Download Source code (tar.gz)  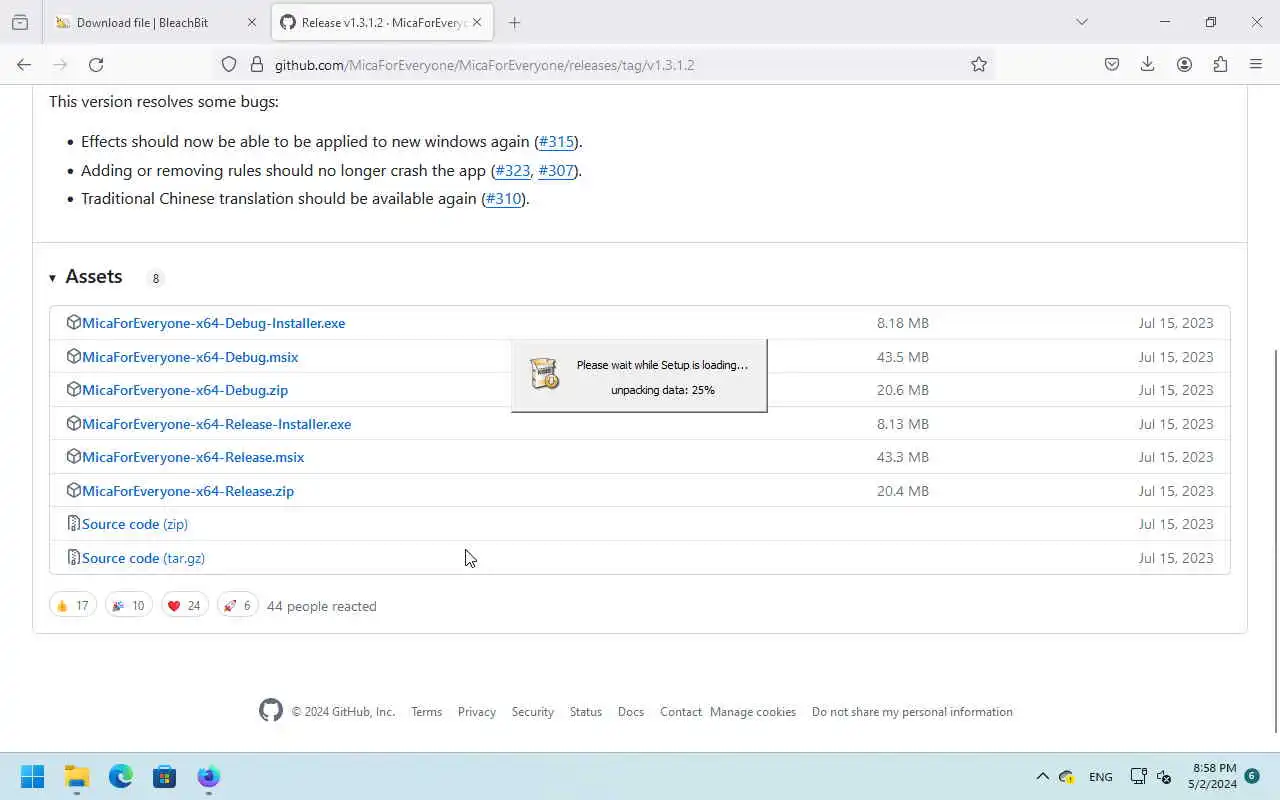click(143, 558)
